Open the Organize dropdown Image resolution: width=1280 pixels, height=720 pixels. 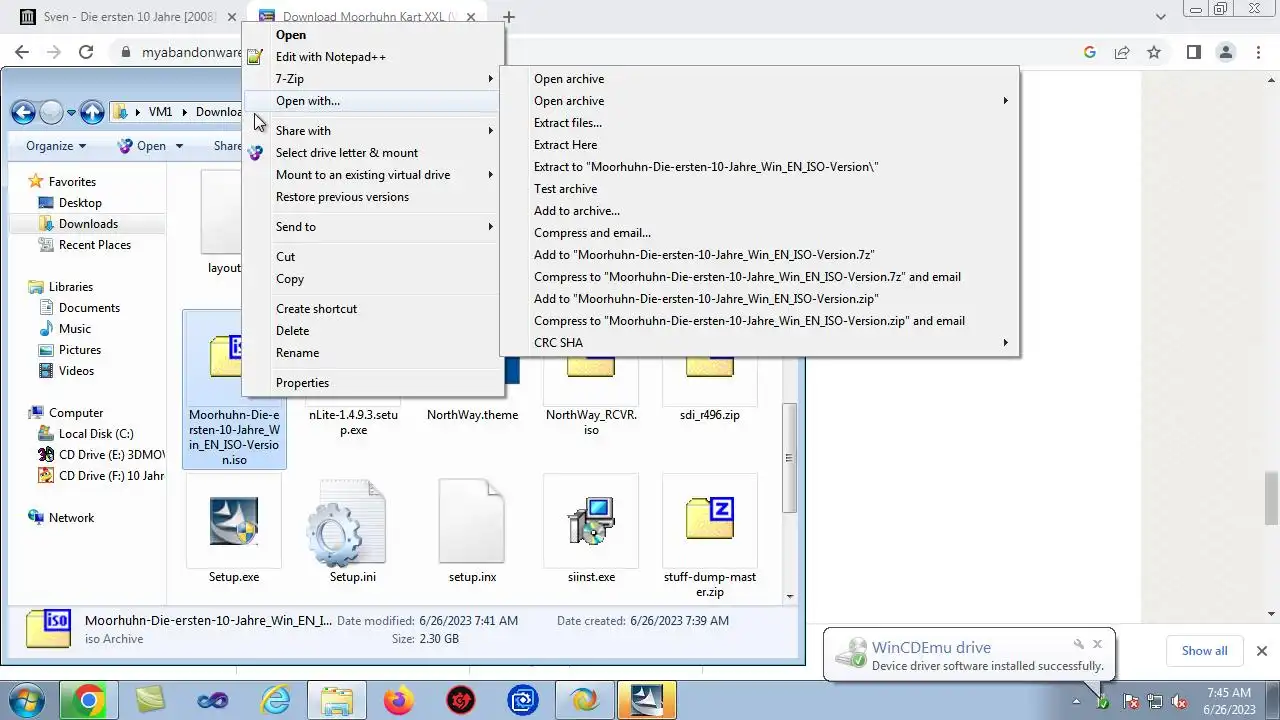coord(56,146)
